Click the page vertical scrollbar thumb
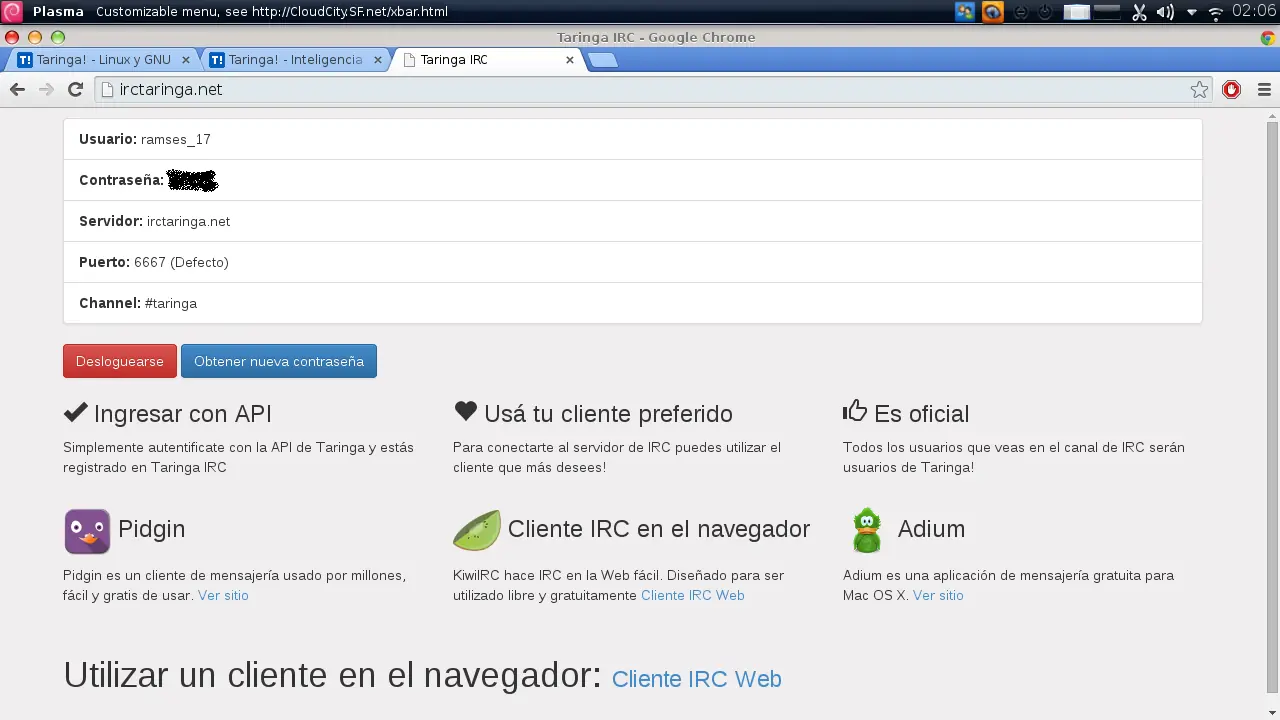1280x720 pixels. [x=1272, y=405]
